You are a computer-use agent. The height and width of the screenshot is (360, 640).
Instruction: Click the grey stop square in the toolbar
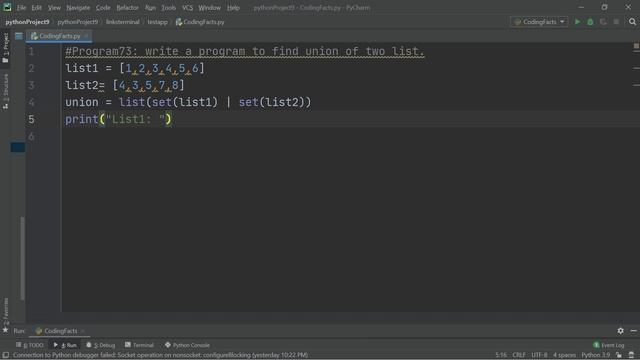pyautogui.click(x=616, y=22)
